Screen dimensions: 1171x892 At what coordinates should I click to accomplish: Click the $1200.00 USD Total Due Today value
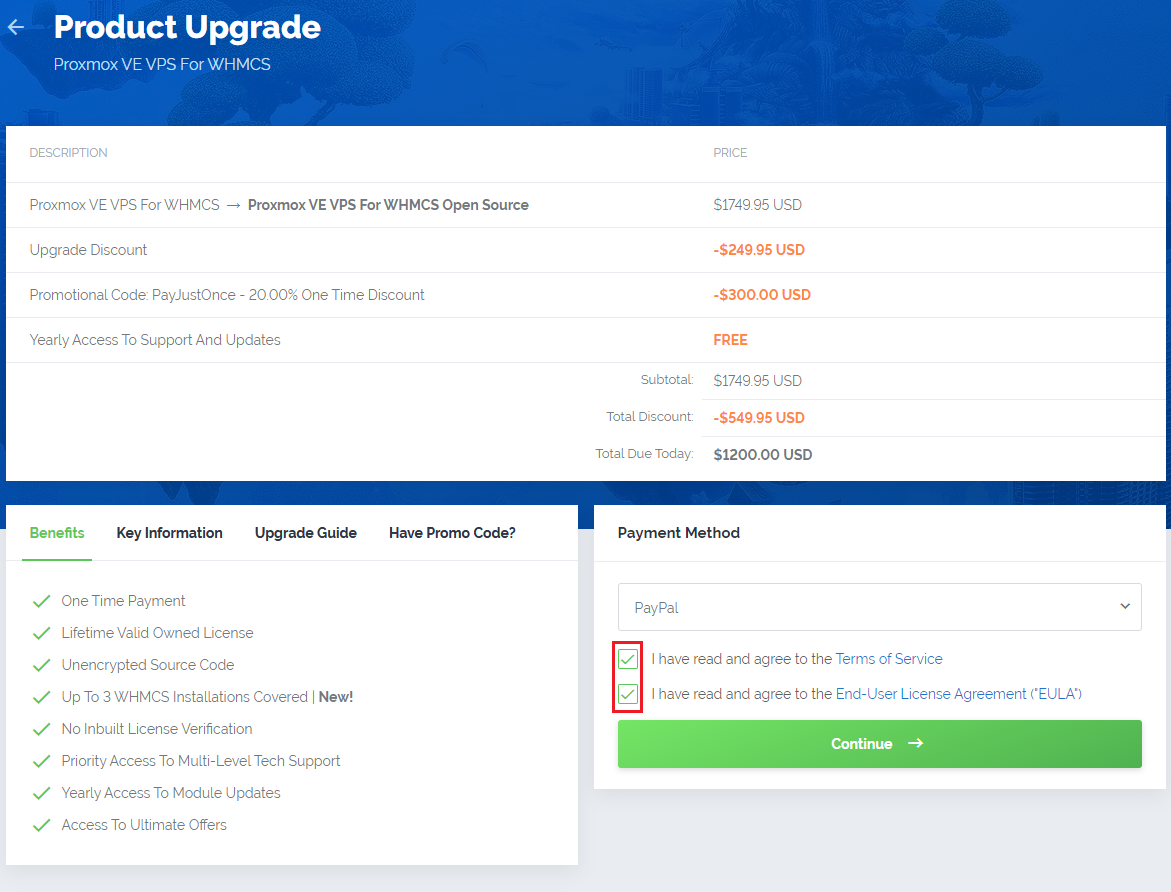pyautogui.click(x=762, y=454)
